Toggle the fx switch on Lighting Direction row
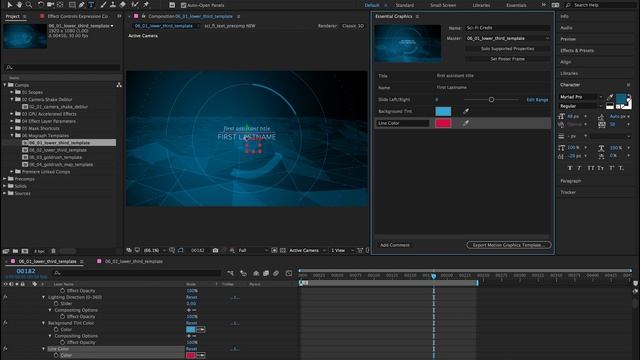Screen dimensions: 640x360 click(x=5, y=297)
